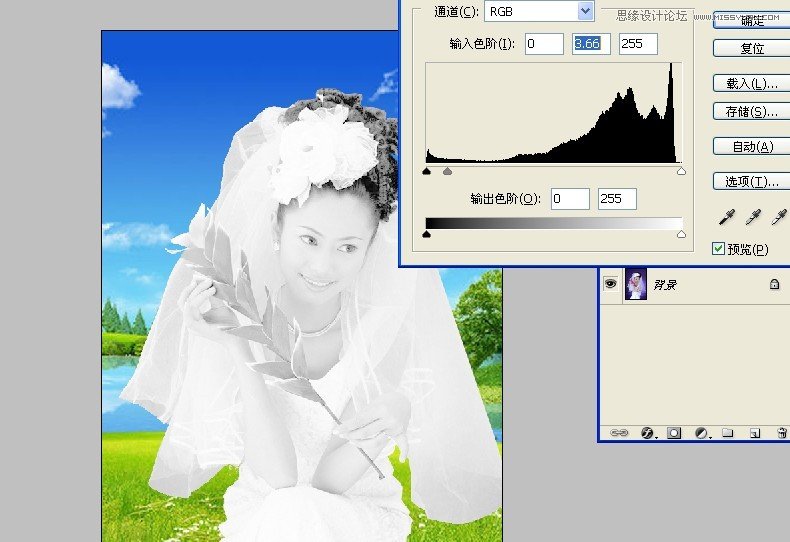The width and height of the screenshot is (790, 542).
Task: Click output levels field showing 0
Action: (570, 198)
